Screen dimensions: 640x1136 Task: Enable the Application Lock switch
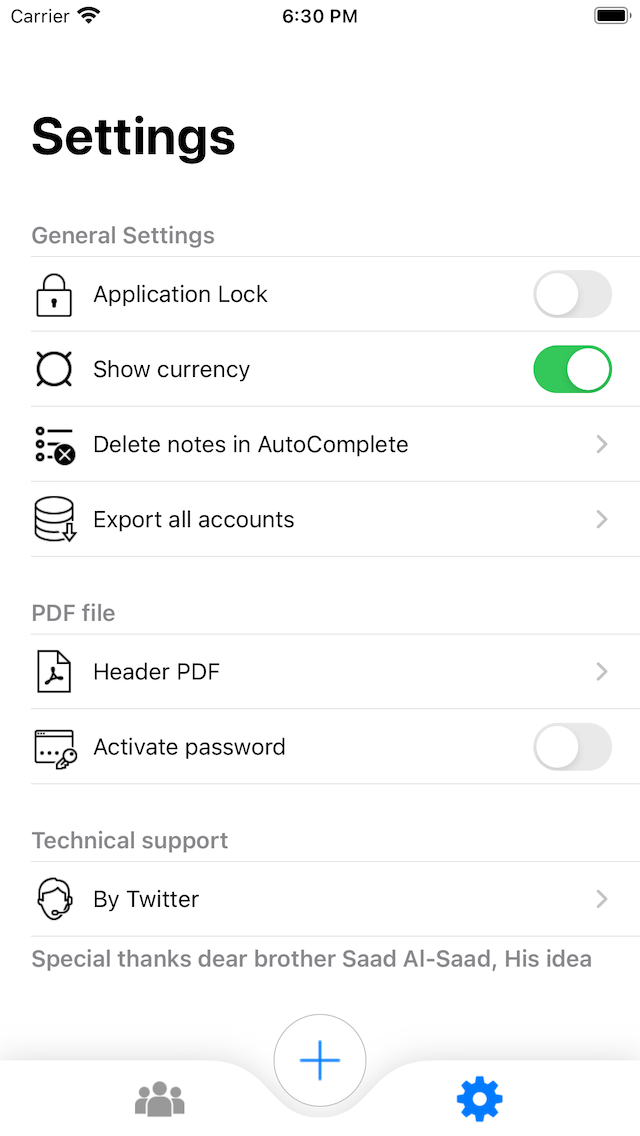tap(572, 295)
